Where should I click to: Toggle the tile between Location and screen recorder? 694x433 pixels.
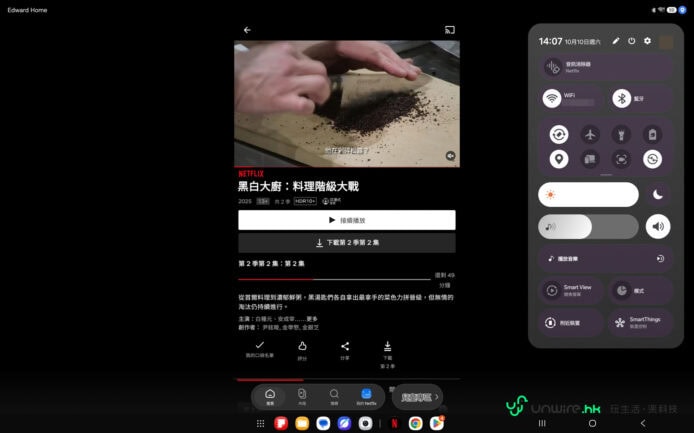click(590, 159)
